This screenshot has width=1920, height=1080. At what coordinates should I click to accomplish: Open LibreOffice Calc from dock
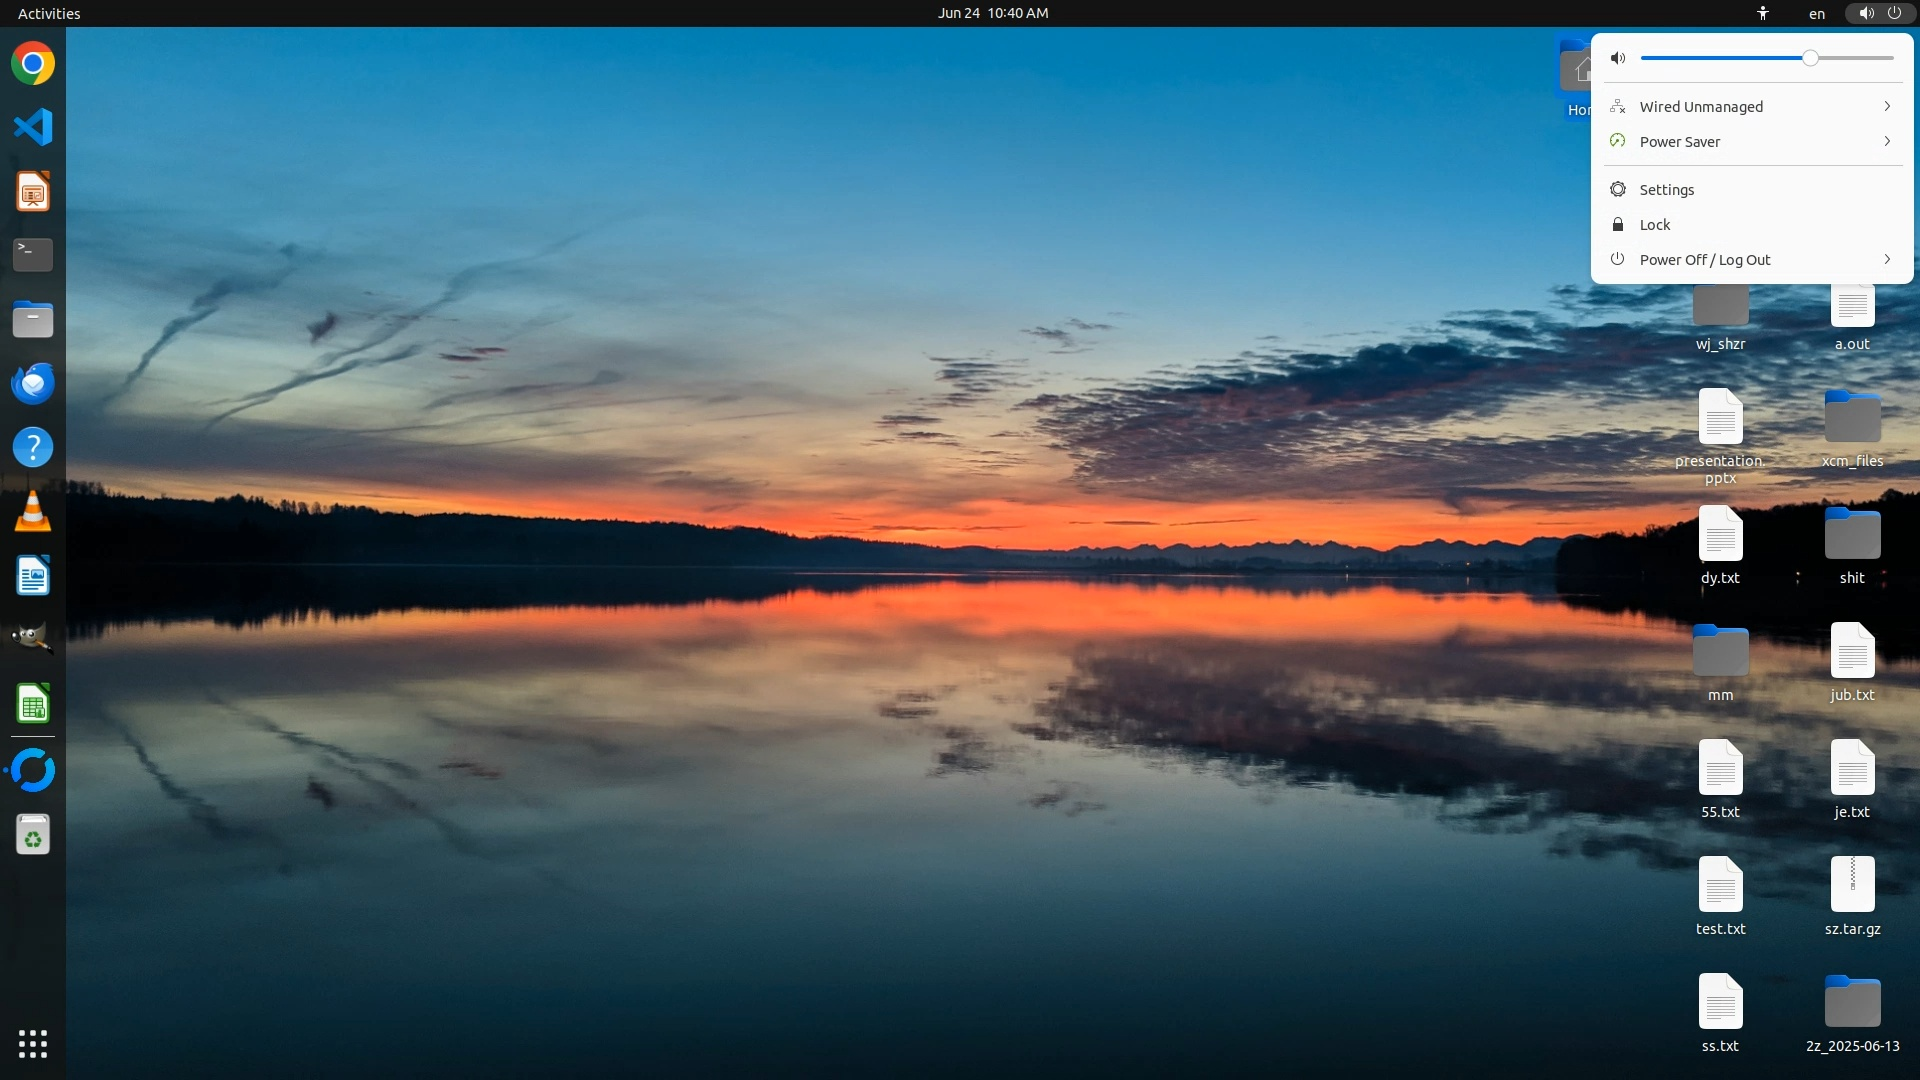pyautogui.click(x=33, y=704)
